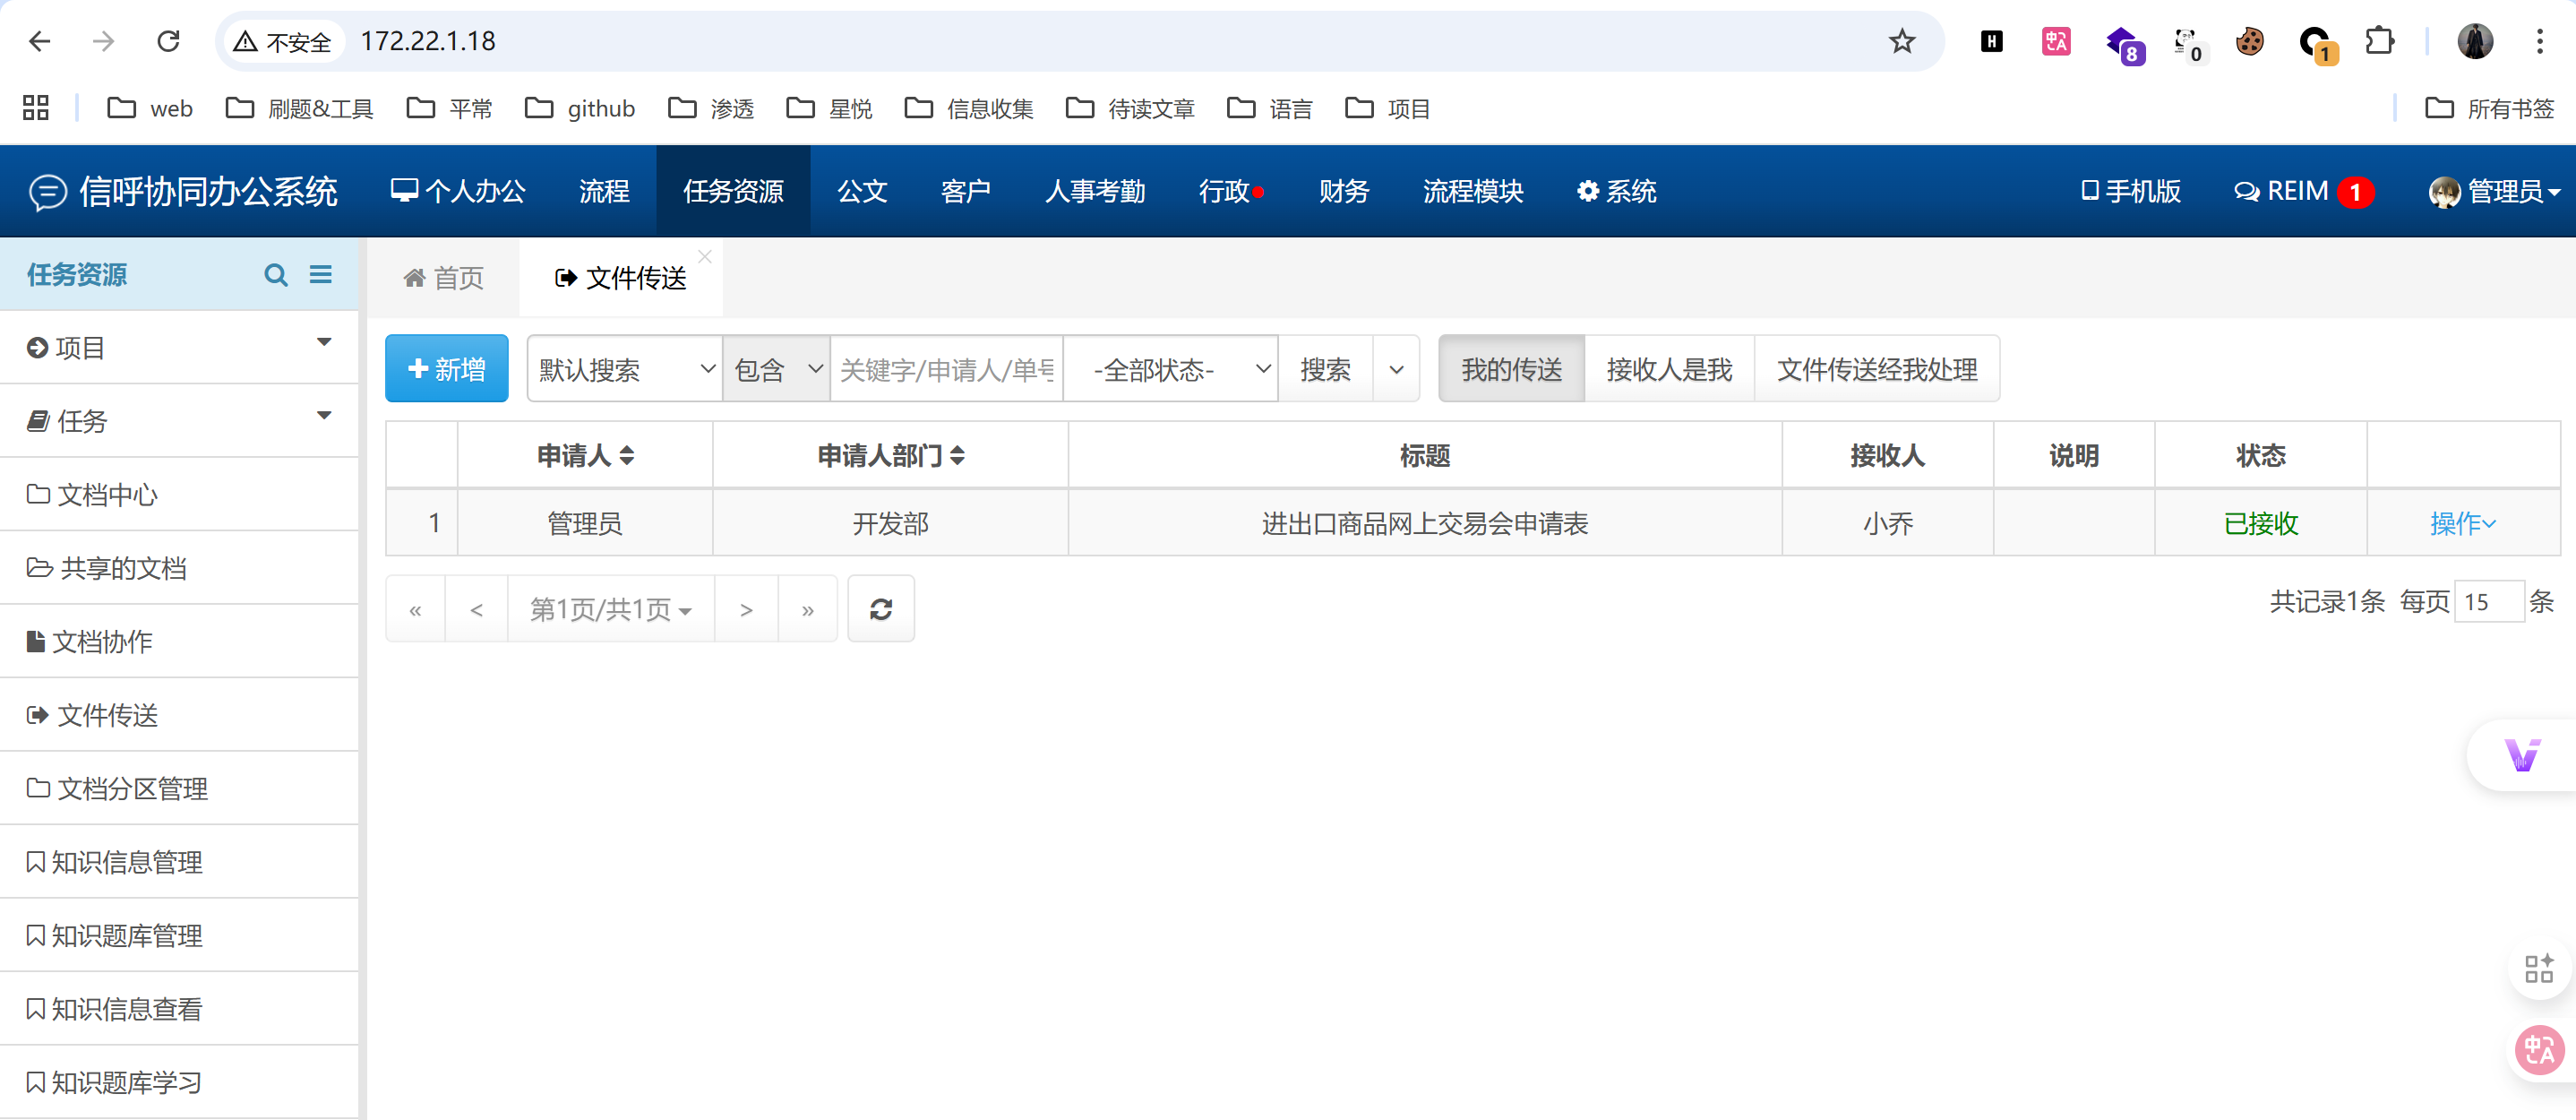Go to next page with > button
The image size is (2576, 1120).
point(746,608)
